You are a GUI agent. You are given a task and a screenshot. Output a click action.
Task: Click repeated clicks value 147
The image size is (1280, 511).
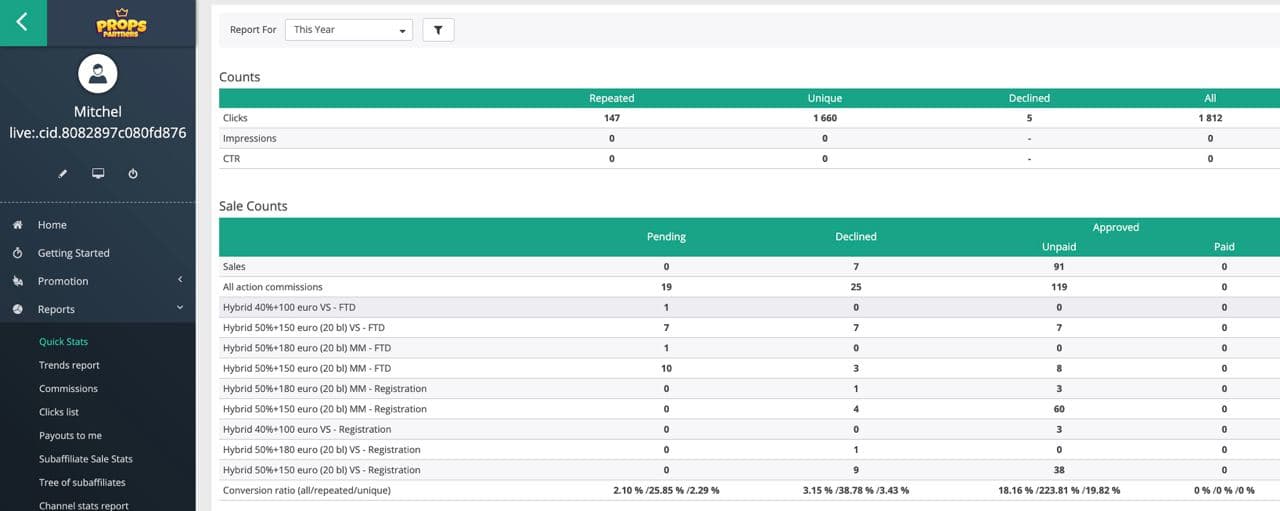coord(612,118)
